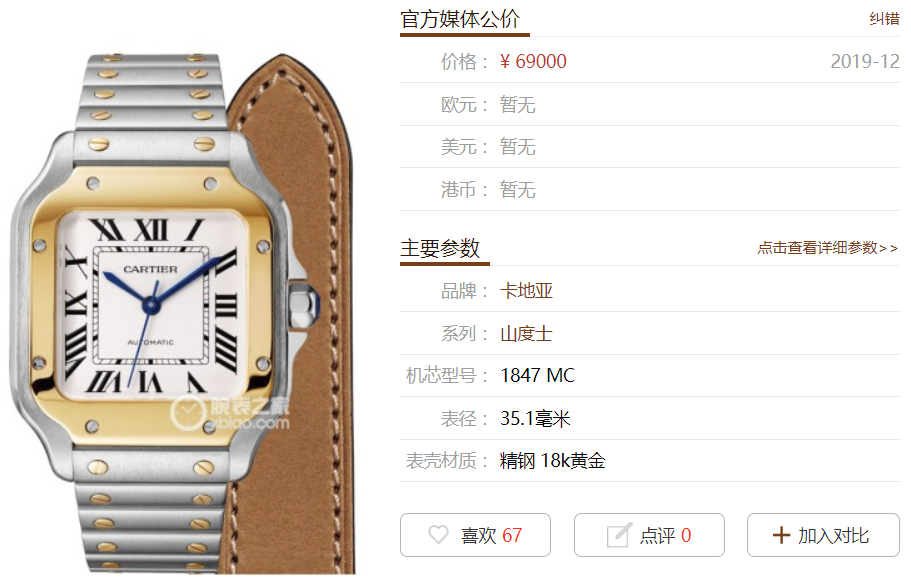
Task: Click the price ¥ 69000
Action: click(x=533, y=62)
